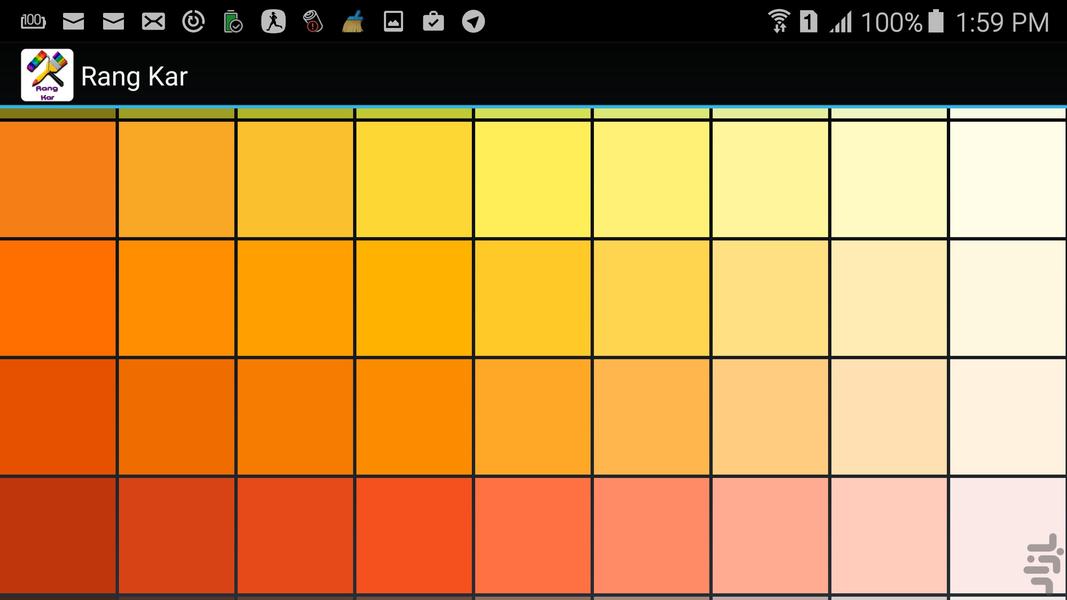This screenshot has width=1067, height=600.
Task: Tap the SIM 1 indicator icon
Action: (x=808, y=21)
